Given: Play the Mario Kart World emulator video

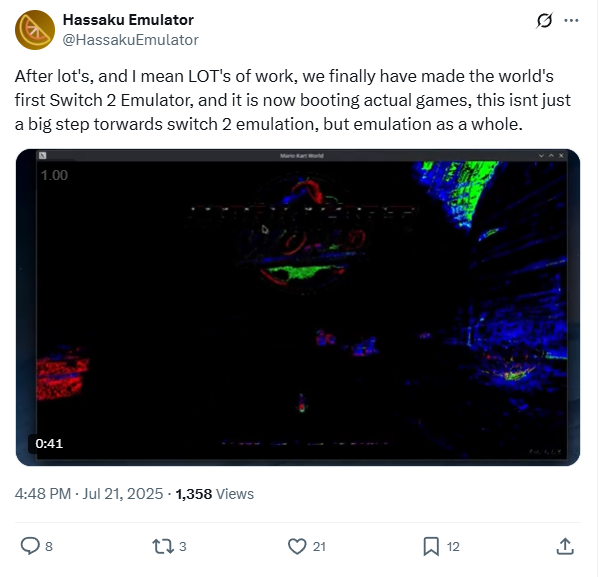Looking at the screenshot, I should pyautogui.click(x=299, y=309).
